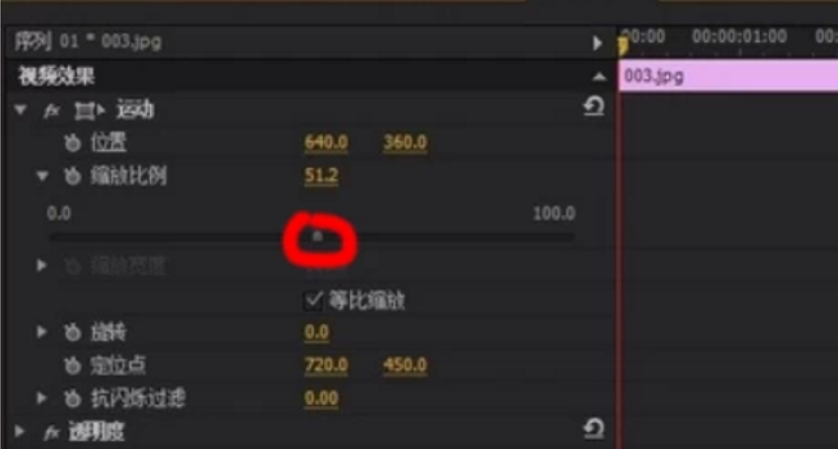Screen dimensions: 838x450
Task: Toggle the 定位点 stopwatch animation icon
Action: click(73, 366)
